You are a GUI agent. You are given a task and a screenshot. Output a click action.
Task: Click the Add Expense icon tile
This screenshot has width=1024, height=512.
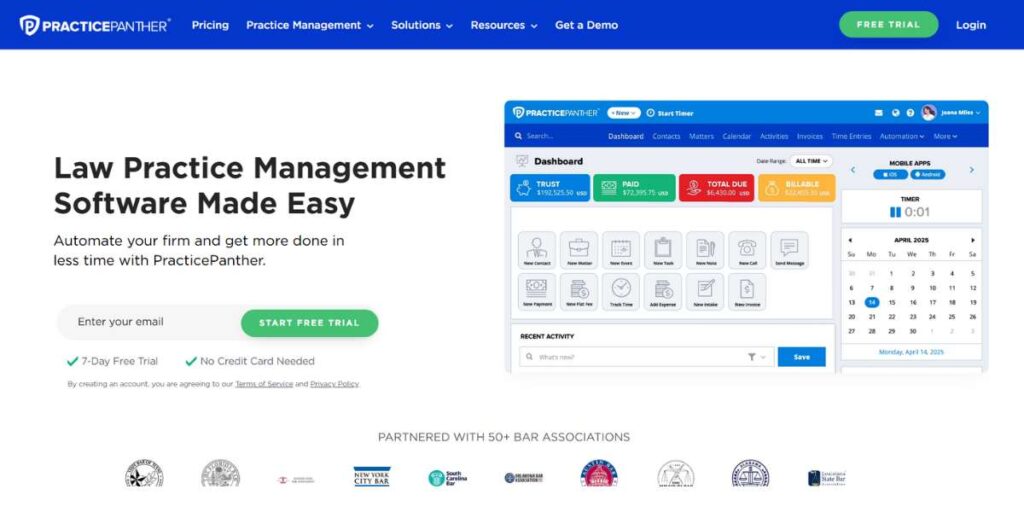[663, 292]
